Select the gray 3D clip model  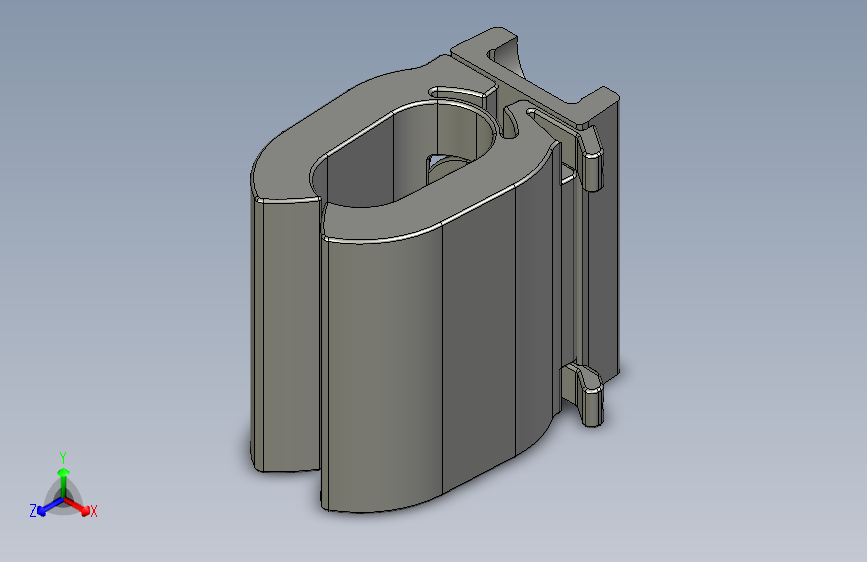click(x=435, y=270)
